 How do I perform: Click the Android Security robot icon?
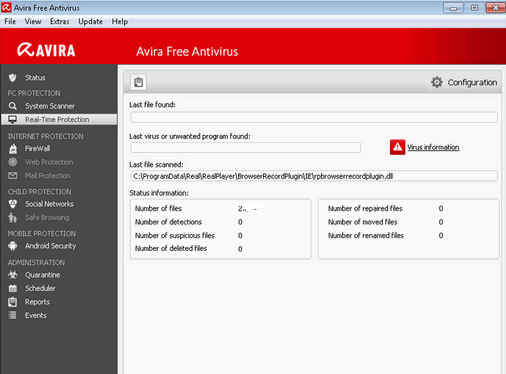(13, 246)
